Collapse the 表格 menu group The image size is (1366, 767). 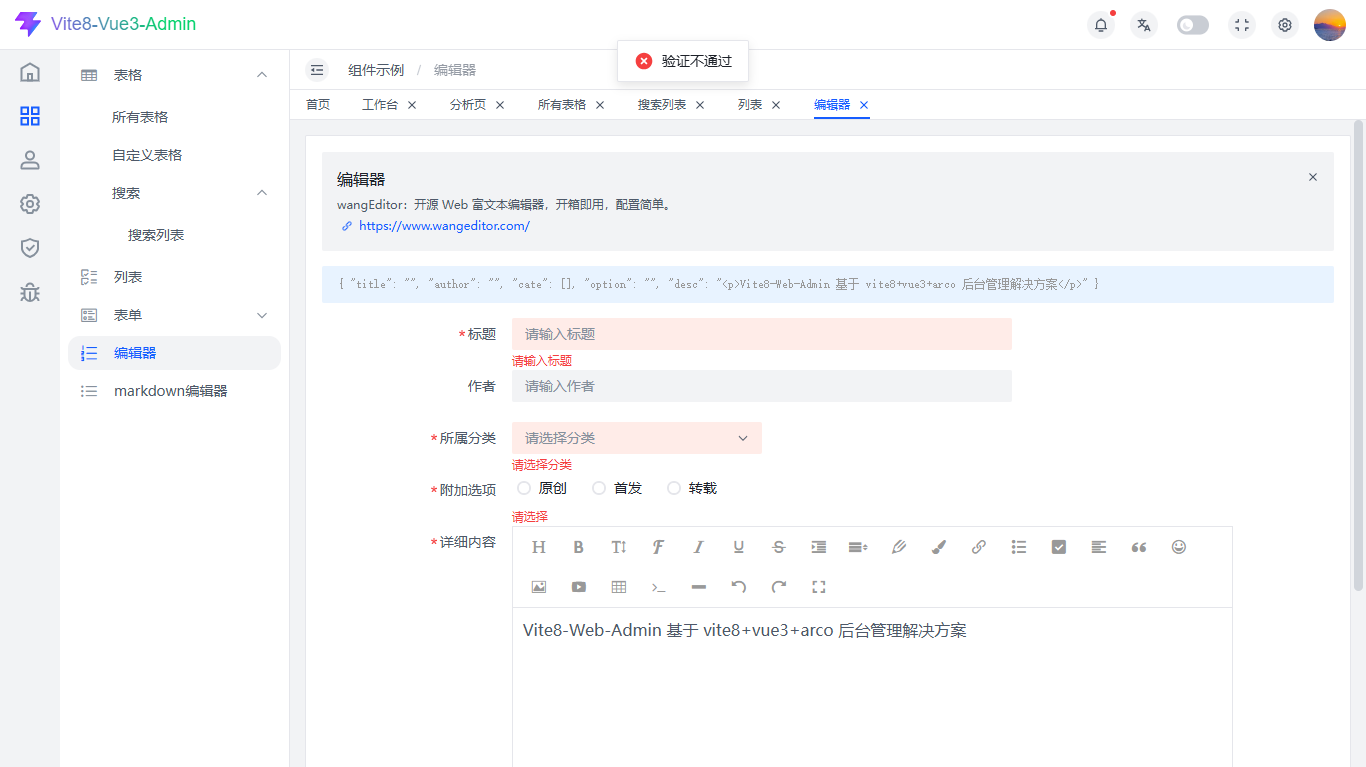coord(174,75)
